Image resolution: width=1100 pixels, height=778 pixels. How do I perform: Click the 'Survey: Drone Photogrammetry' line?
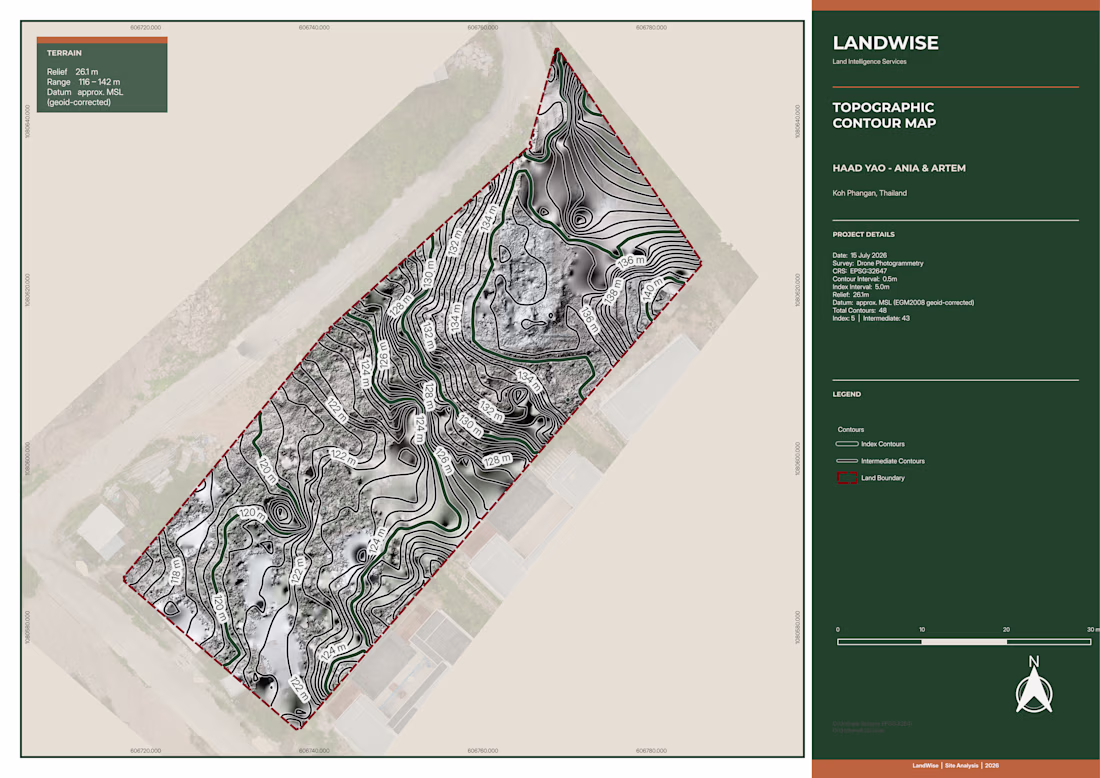878,263
